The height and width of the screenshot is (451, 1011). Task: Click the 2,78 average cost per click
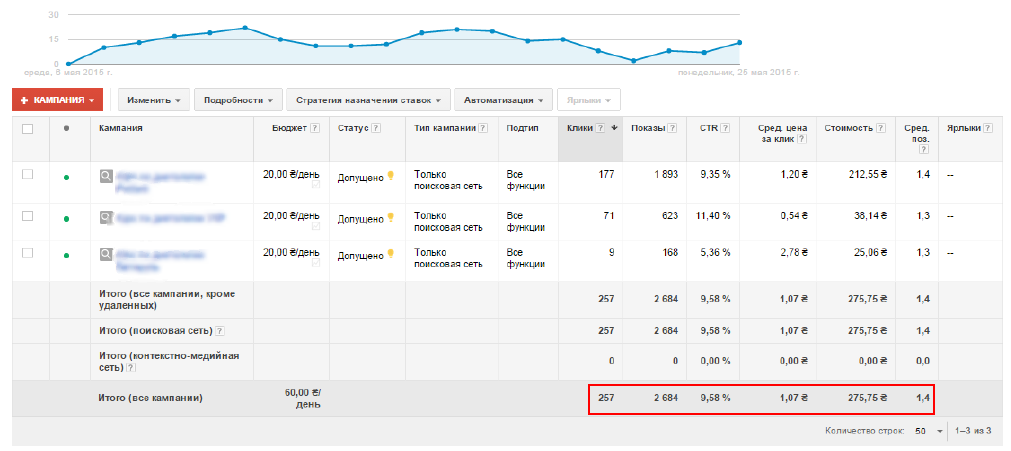792,252
